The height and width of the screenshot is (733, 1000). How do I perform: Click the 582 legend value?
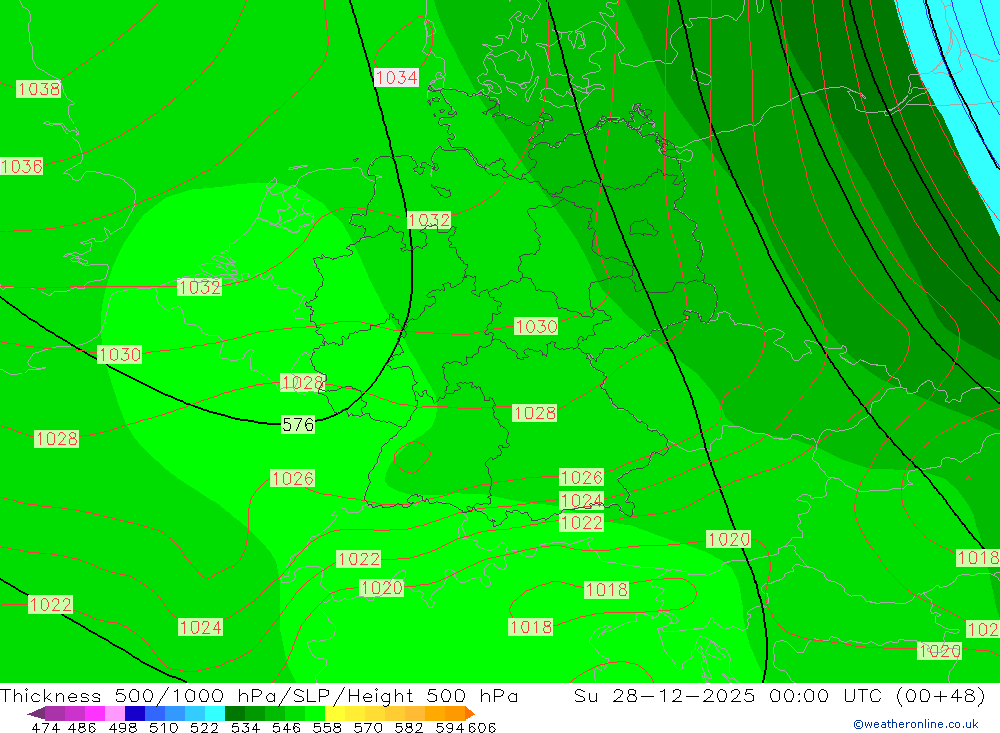[x=409, y=728]
